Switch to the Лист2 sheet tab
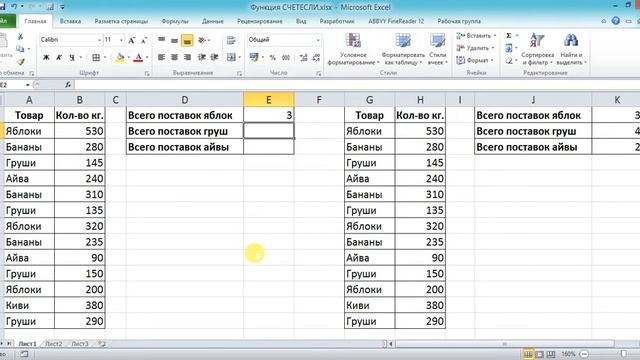 53,344
